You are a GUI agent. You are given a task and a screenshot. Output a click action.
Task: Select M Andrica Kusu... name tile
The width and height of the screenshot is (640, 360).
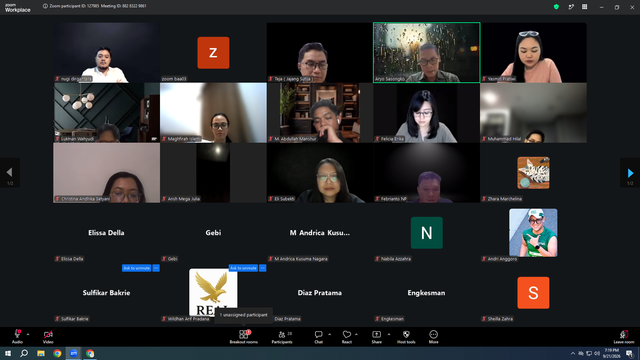point(320,233)
